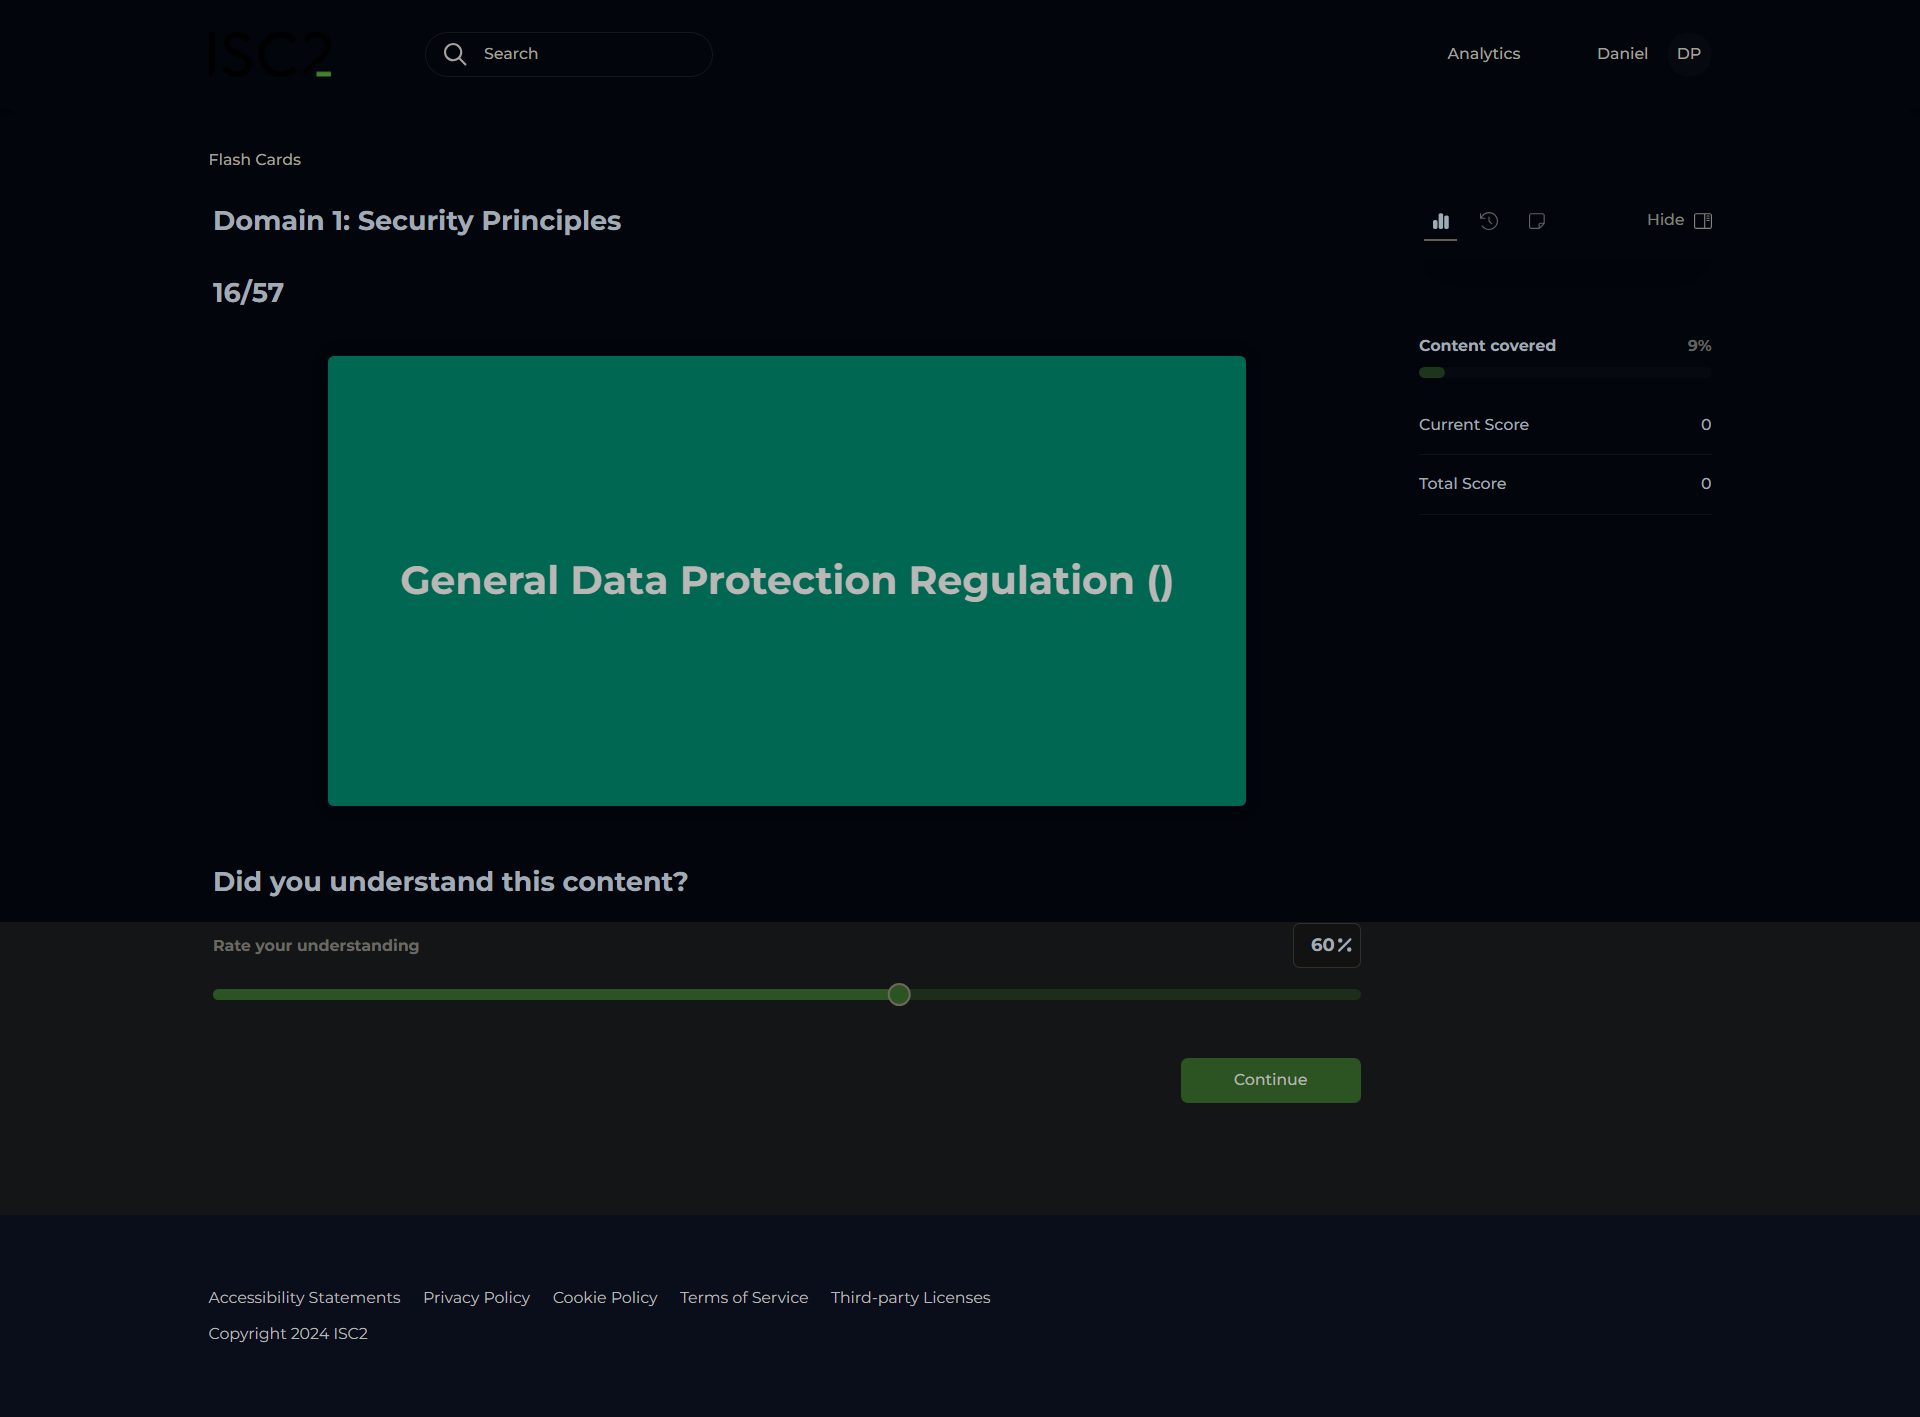
Task: Click the ISC2 logo
Action: point(270,54)
